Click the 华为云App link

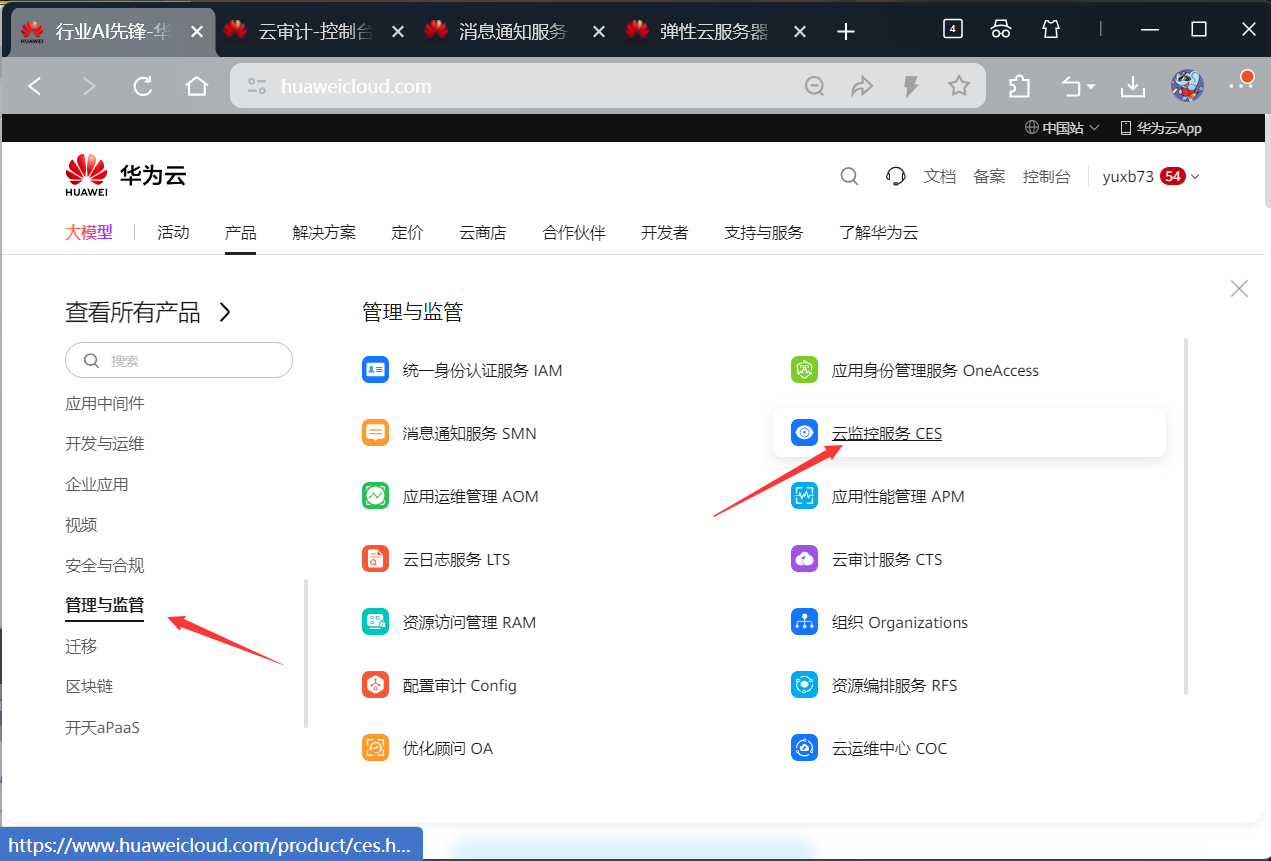pyautogui.click(x=1161, y=128)
